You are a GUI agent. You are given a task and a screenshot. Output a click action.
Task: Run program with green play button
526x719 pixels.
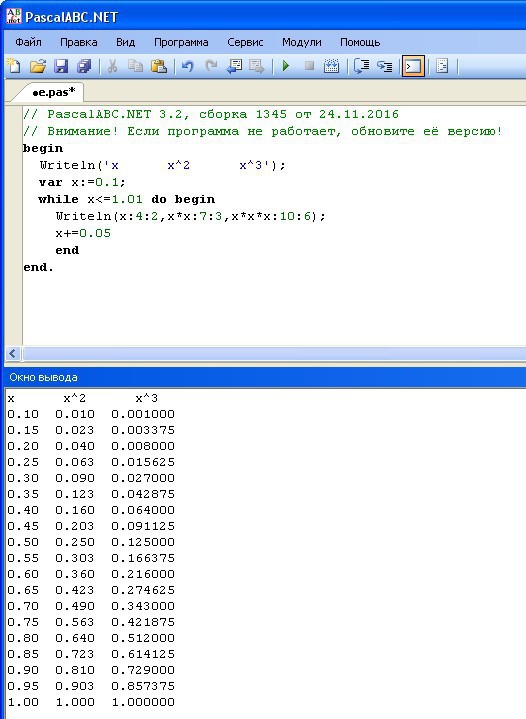click(286, 66)
